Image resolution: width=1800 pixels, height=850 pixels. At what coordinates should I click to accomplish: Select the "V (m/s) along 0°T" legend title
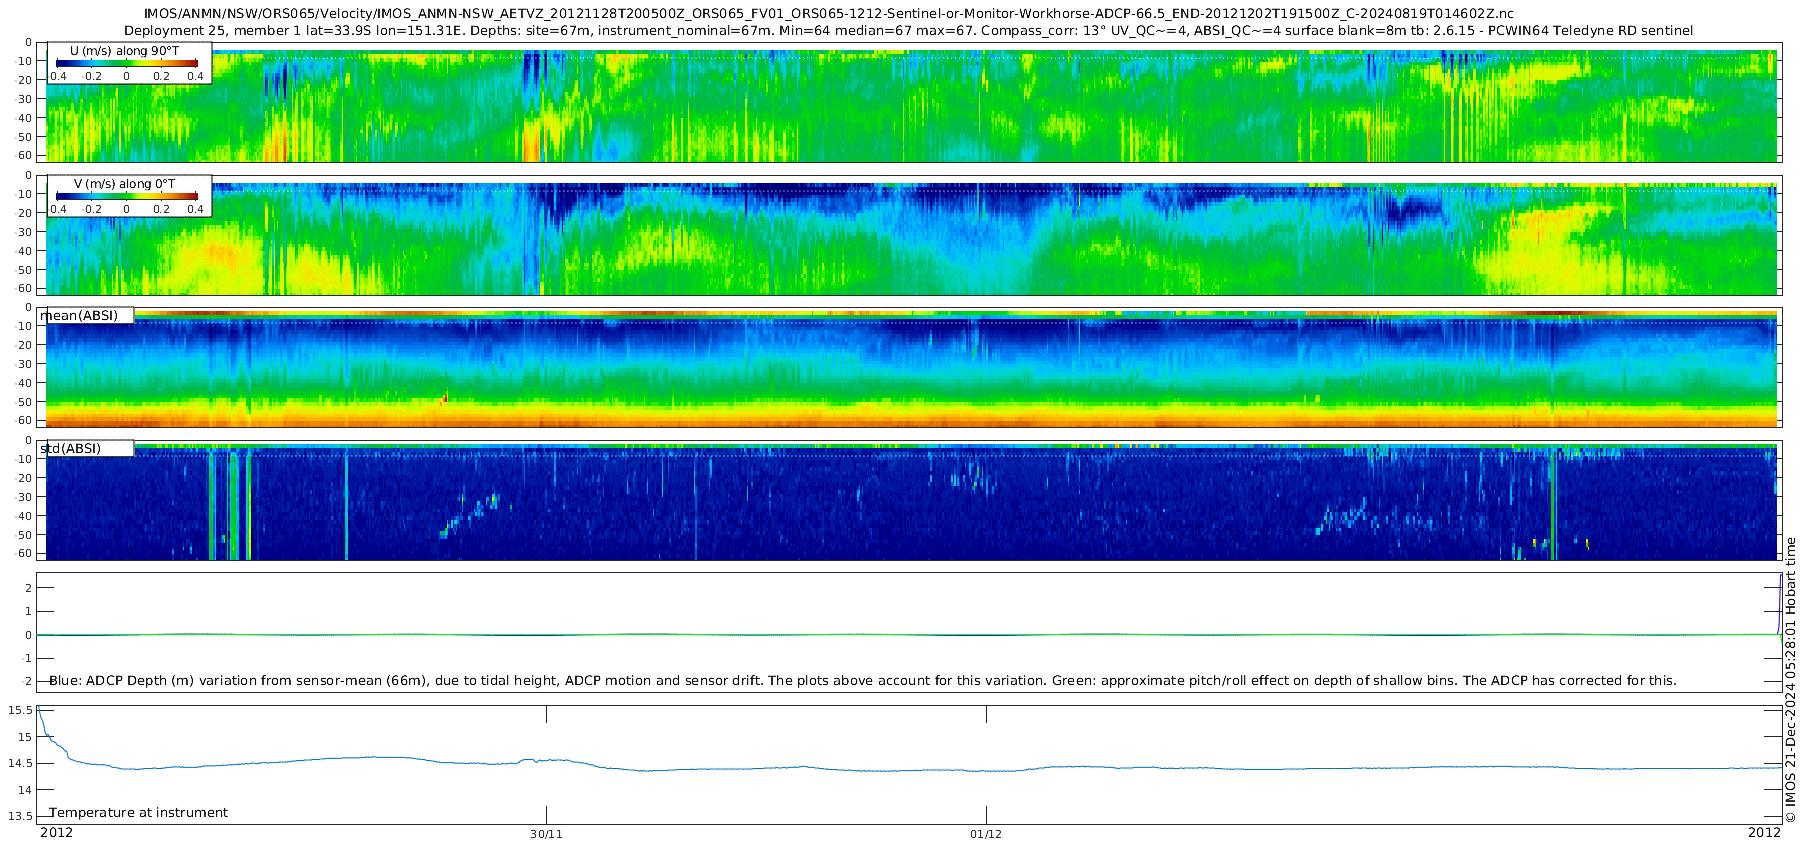[x=125, y=184]
